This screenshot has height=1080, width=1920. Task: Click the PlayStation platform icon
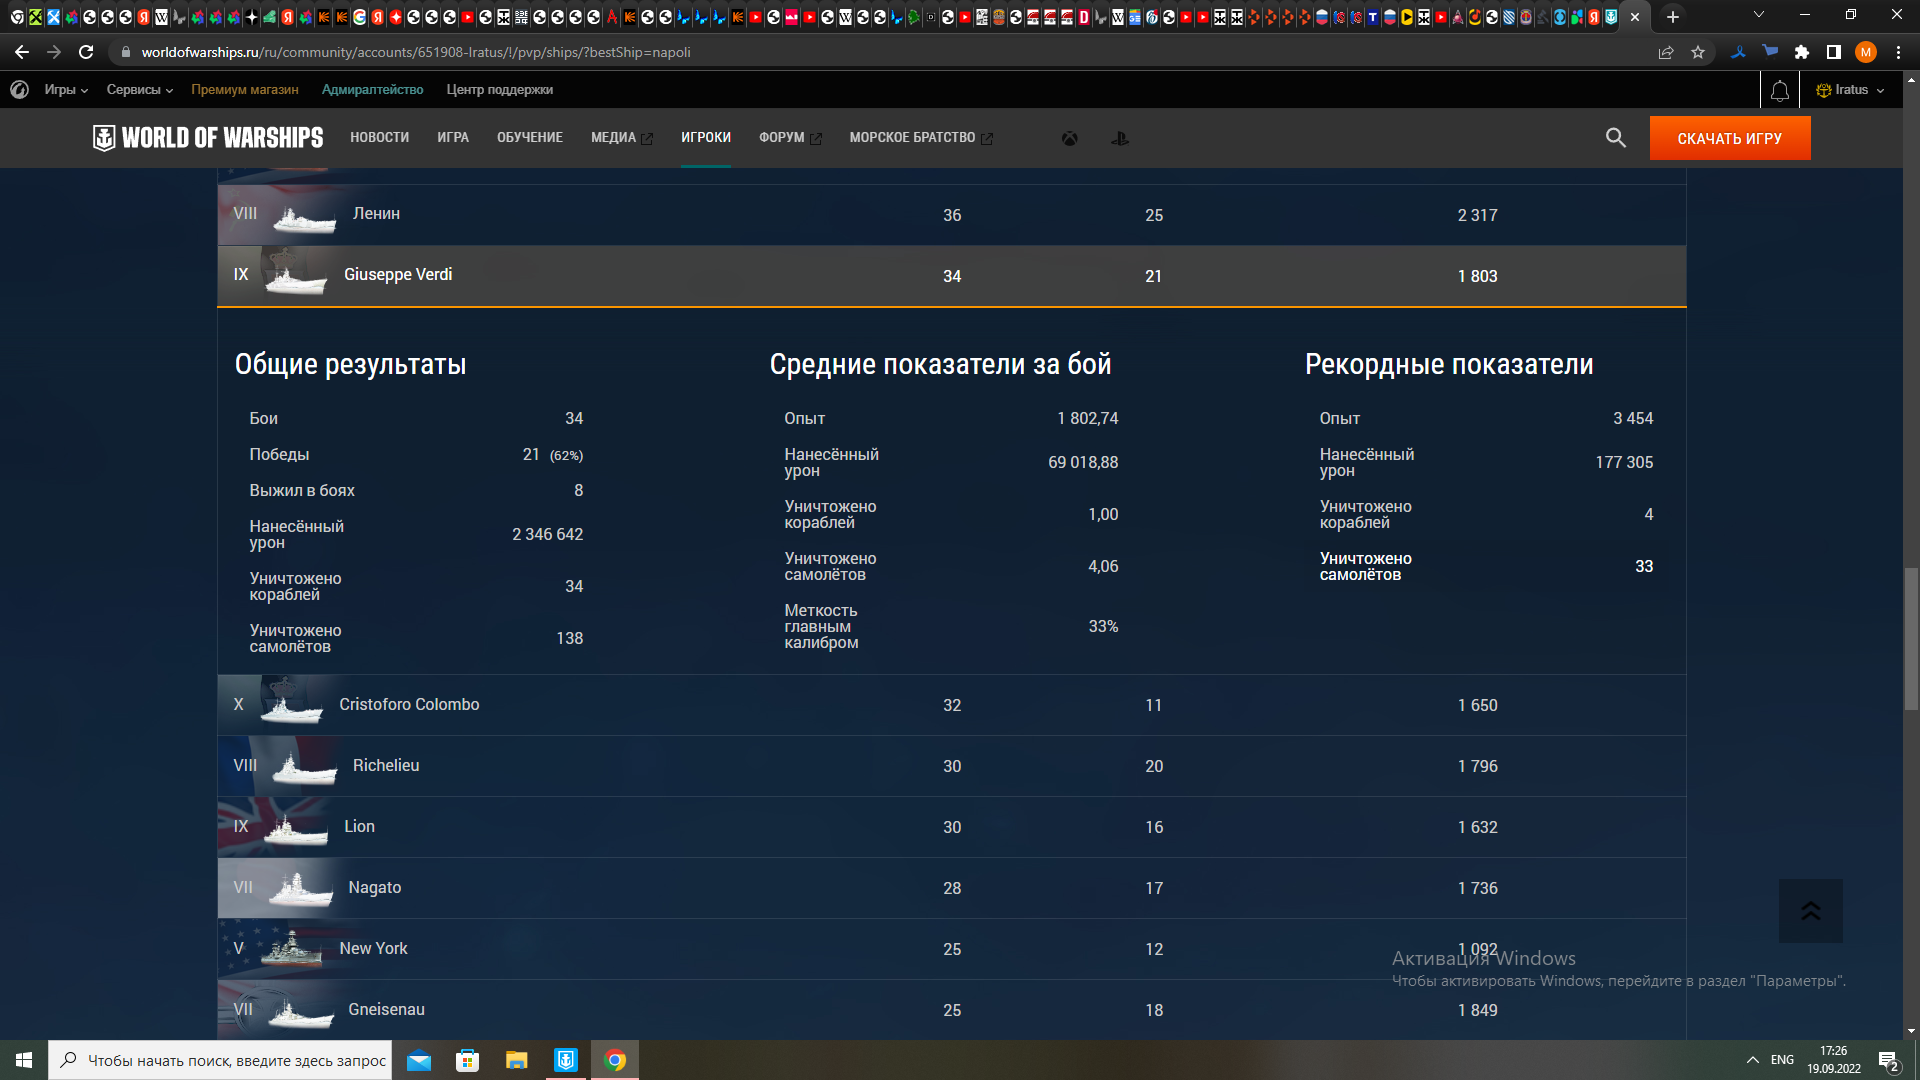pos(1120,138)
